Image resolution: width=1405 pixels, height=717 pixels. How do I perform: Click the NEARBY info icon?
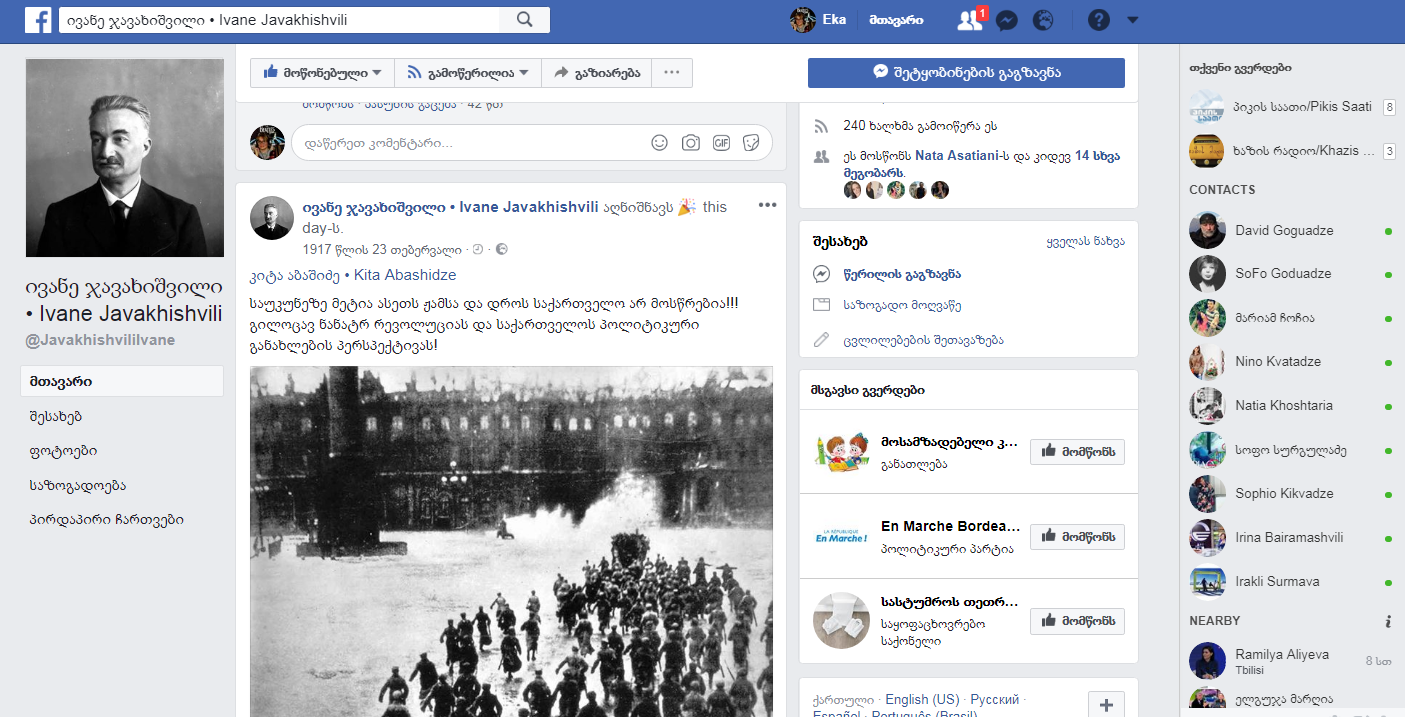pyautogui.click(x=1388, y=621)
